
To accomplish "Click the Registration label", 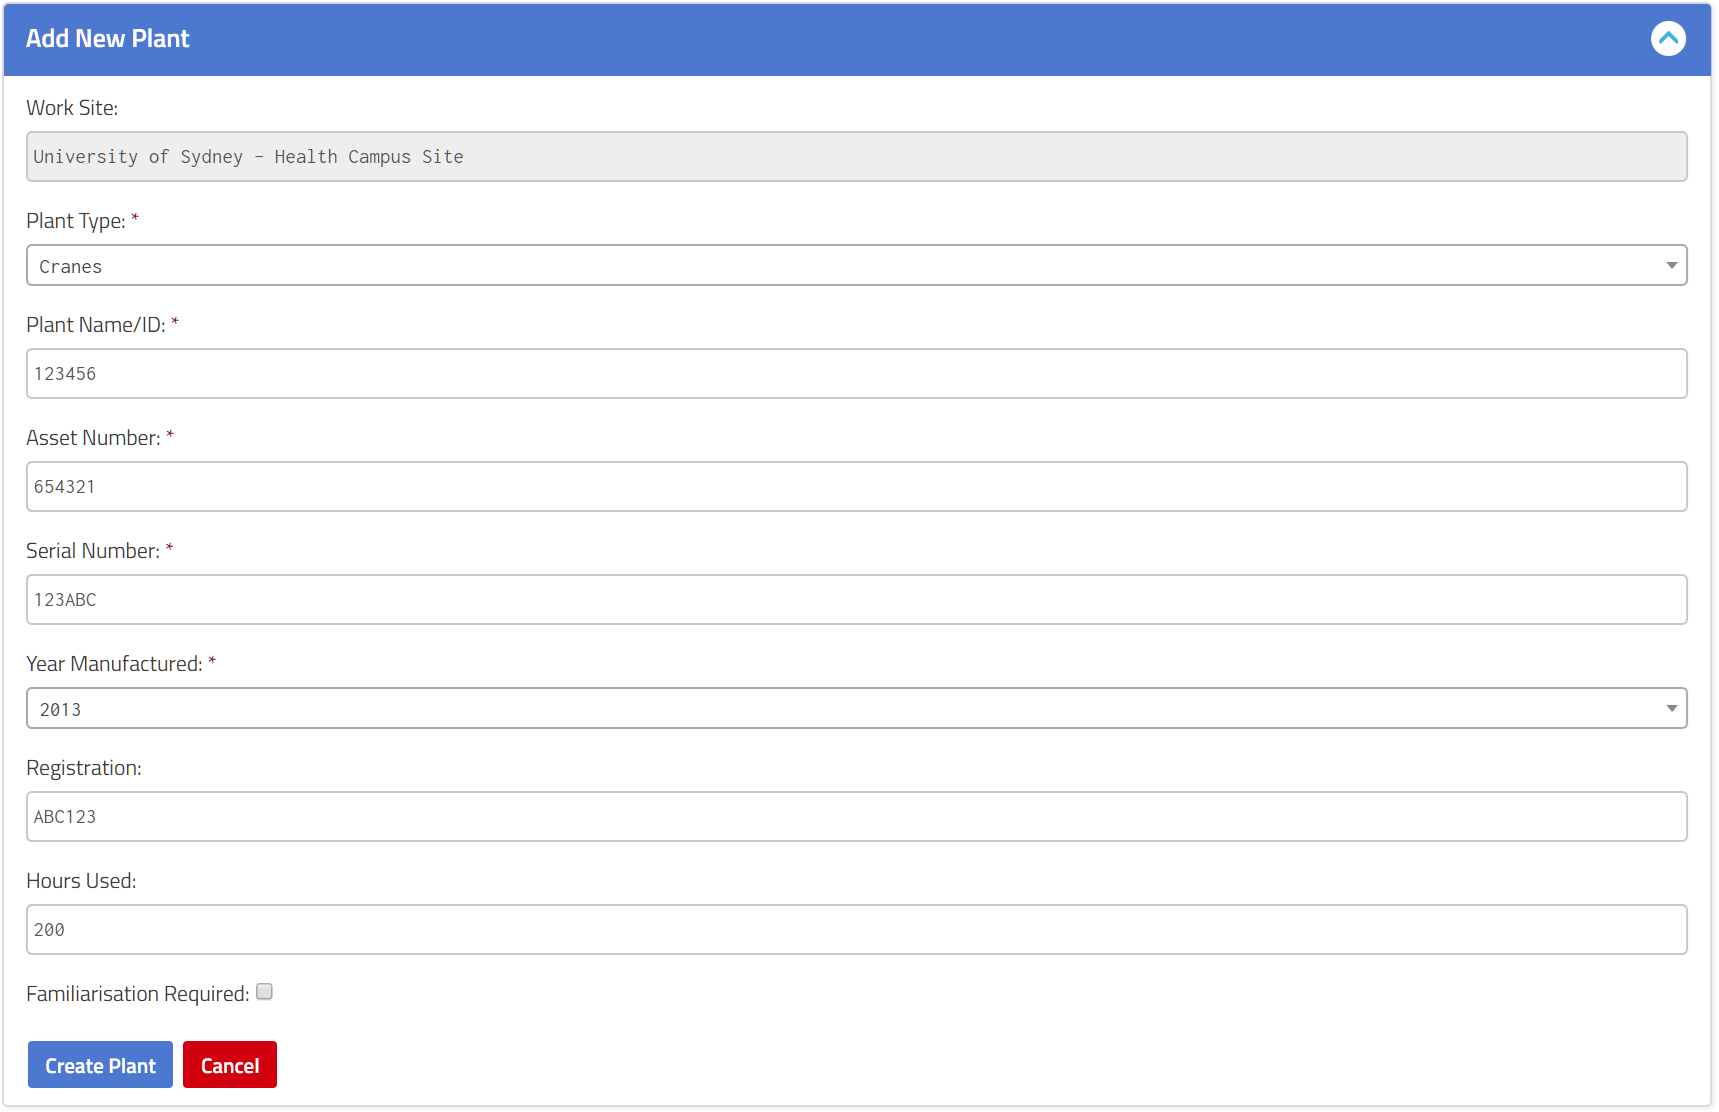I will click(x=84, y=768).
